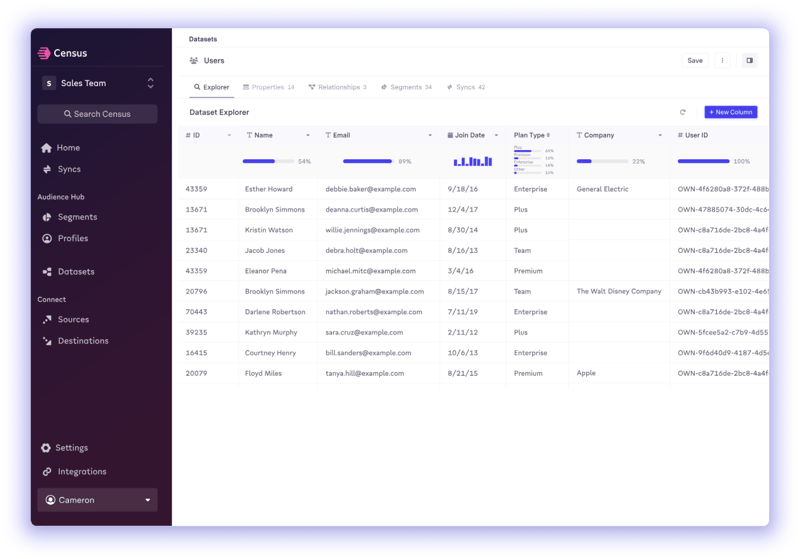Open the Sources page under Connect
Viewport: 800px width, 559px height.
tap(73, 320)
